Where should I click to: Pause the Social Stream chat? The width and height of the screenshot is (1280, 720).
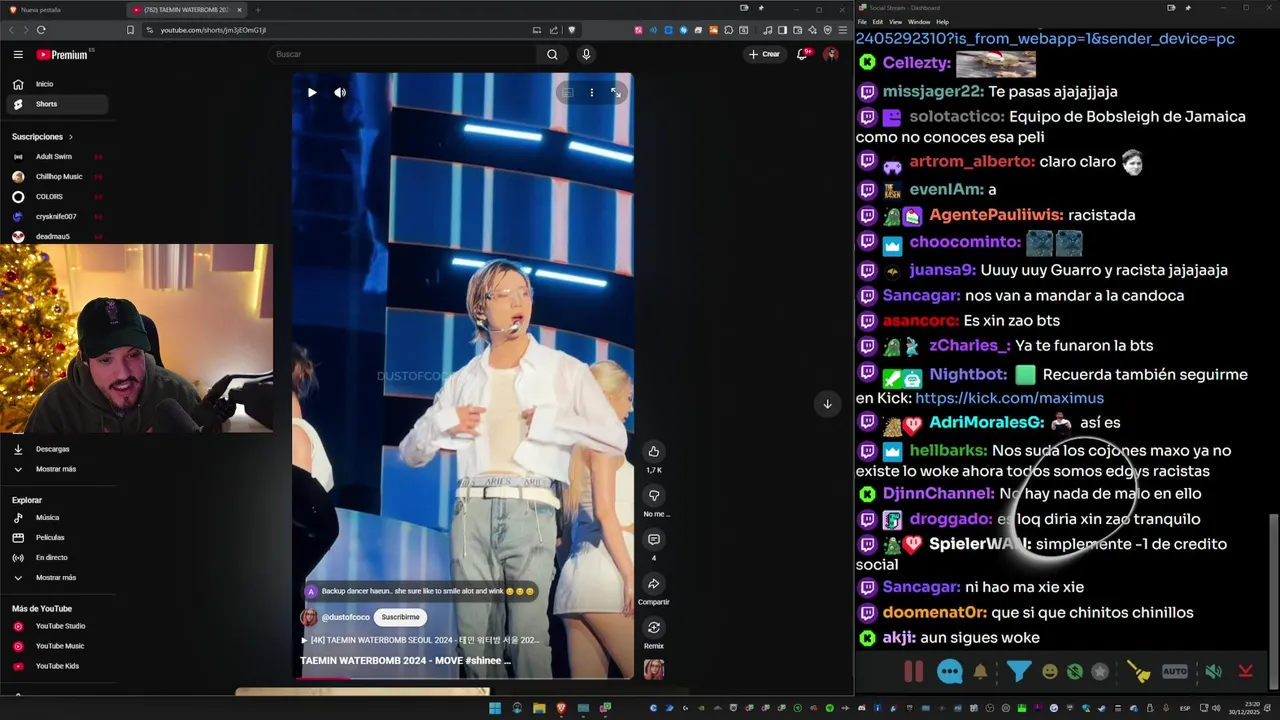click(913, 672)
